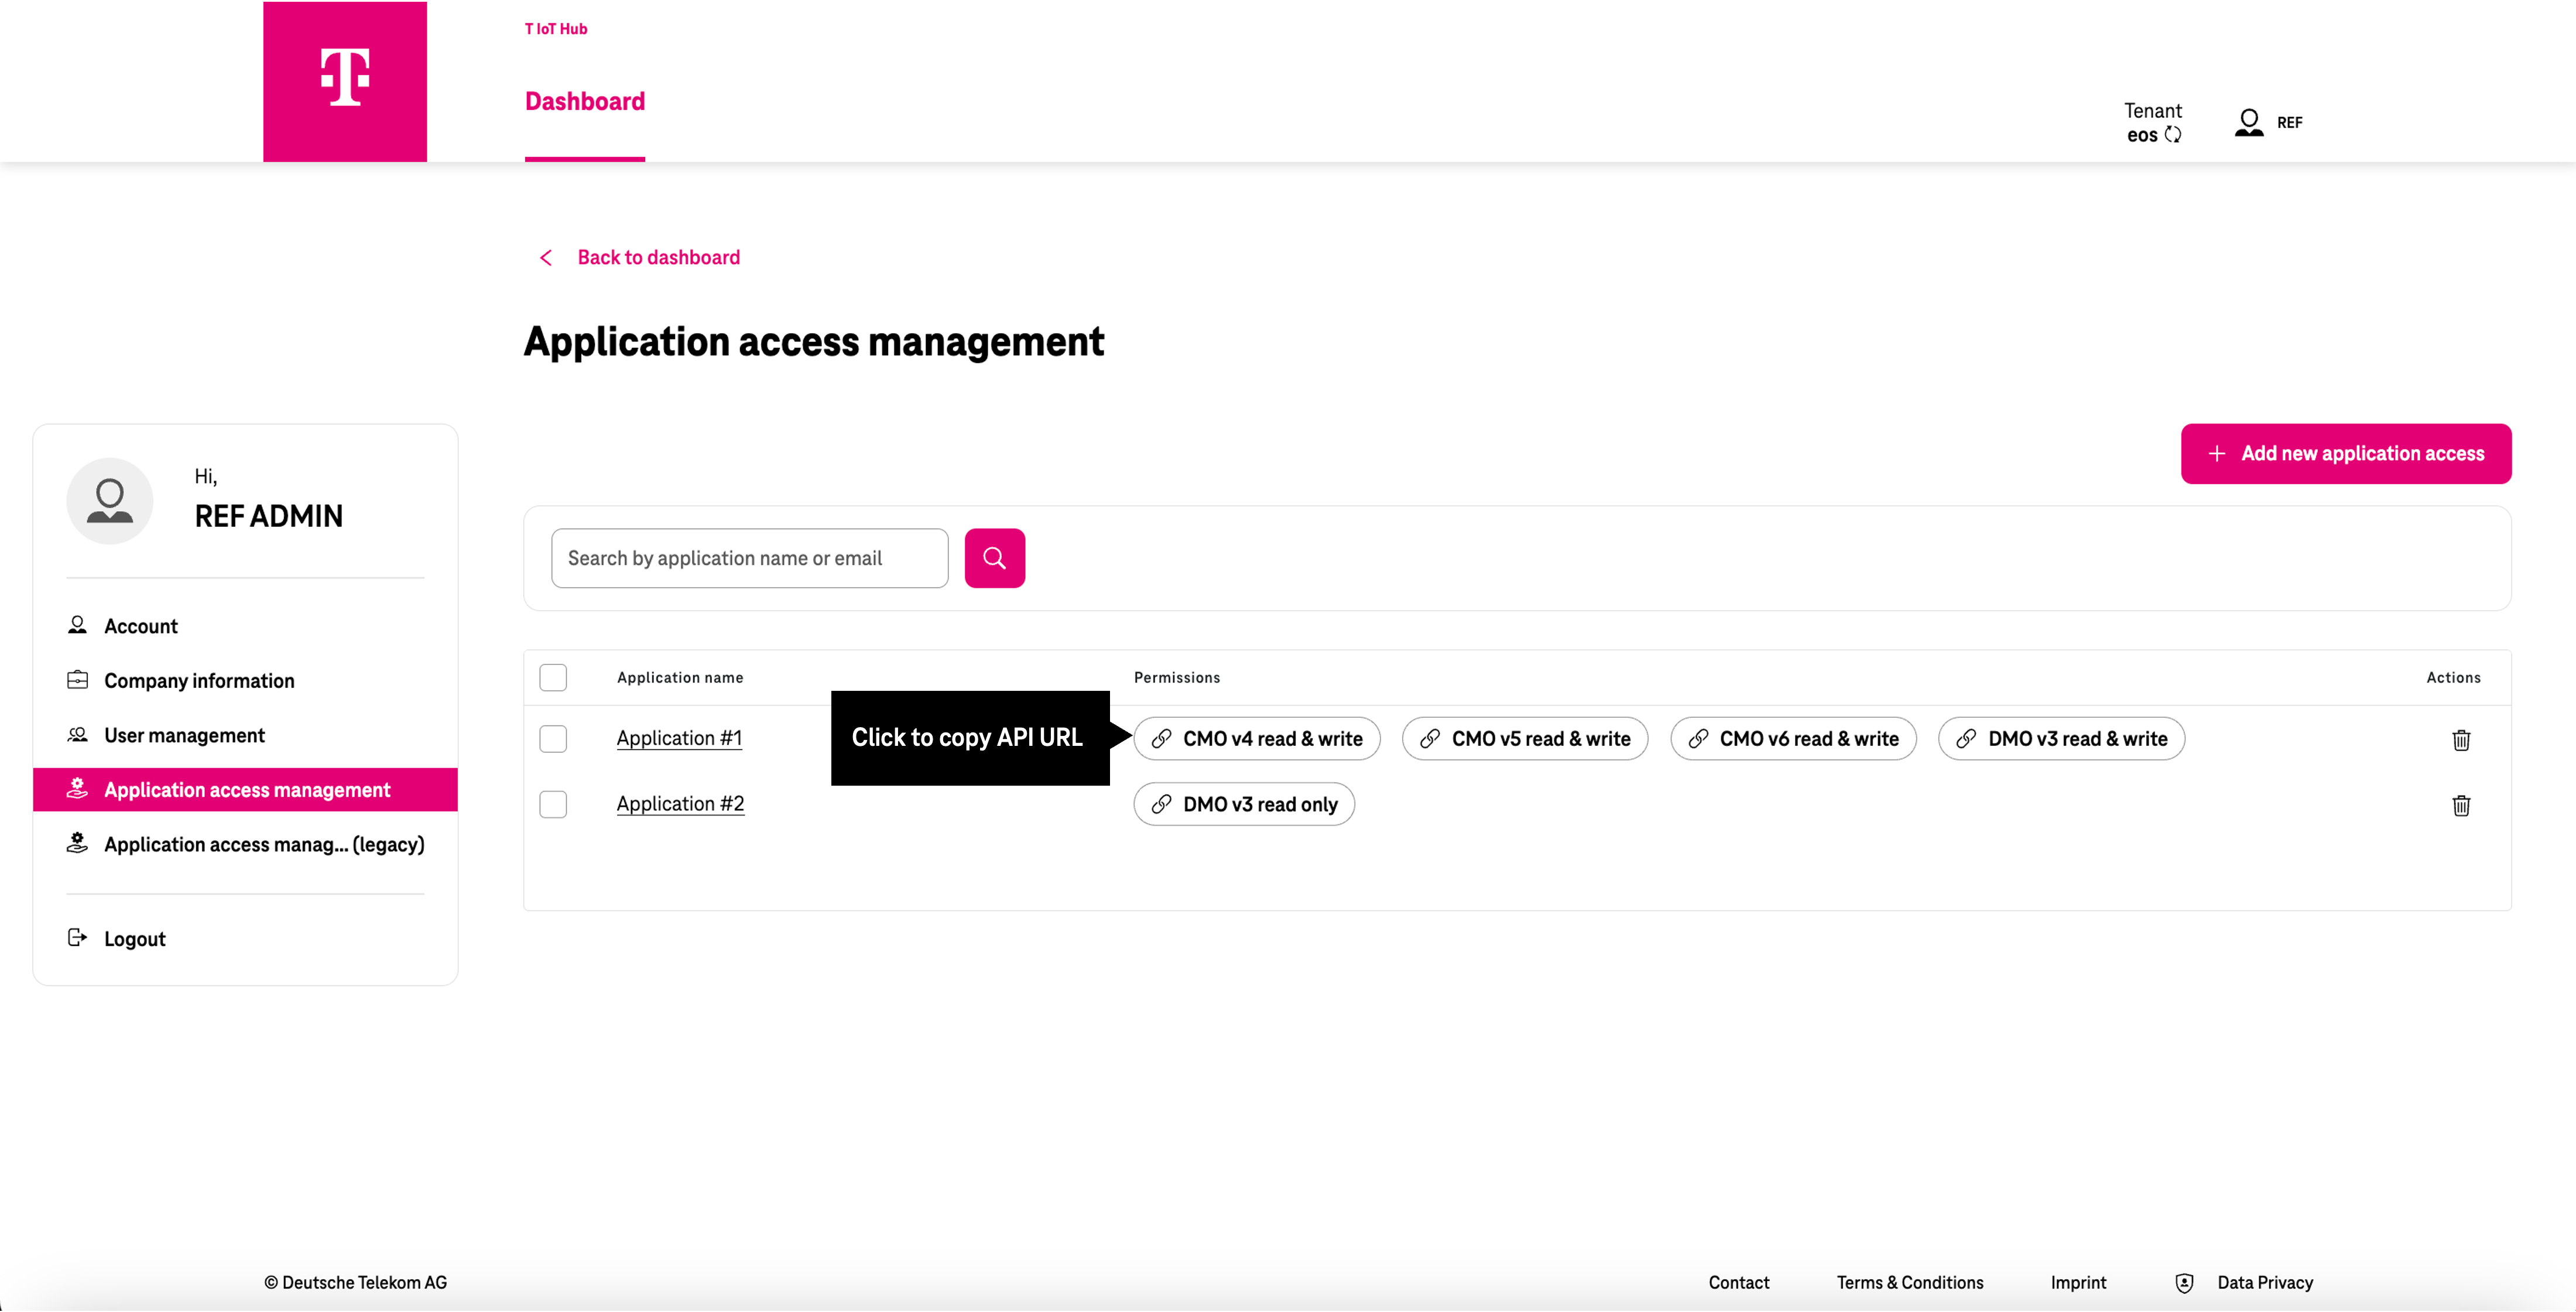Open Company information sidebar item
The width and height of the screenshot is (2576, 1312).
[x=199, y=681]
